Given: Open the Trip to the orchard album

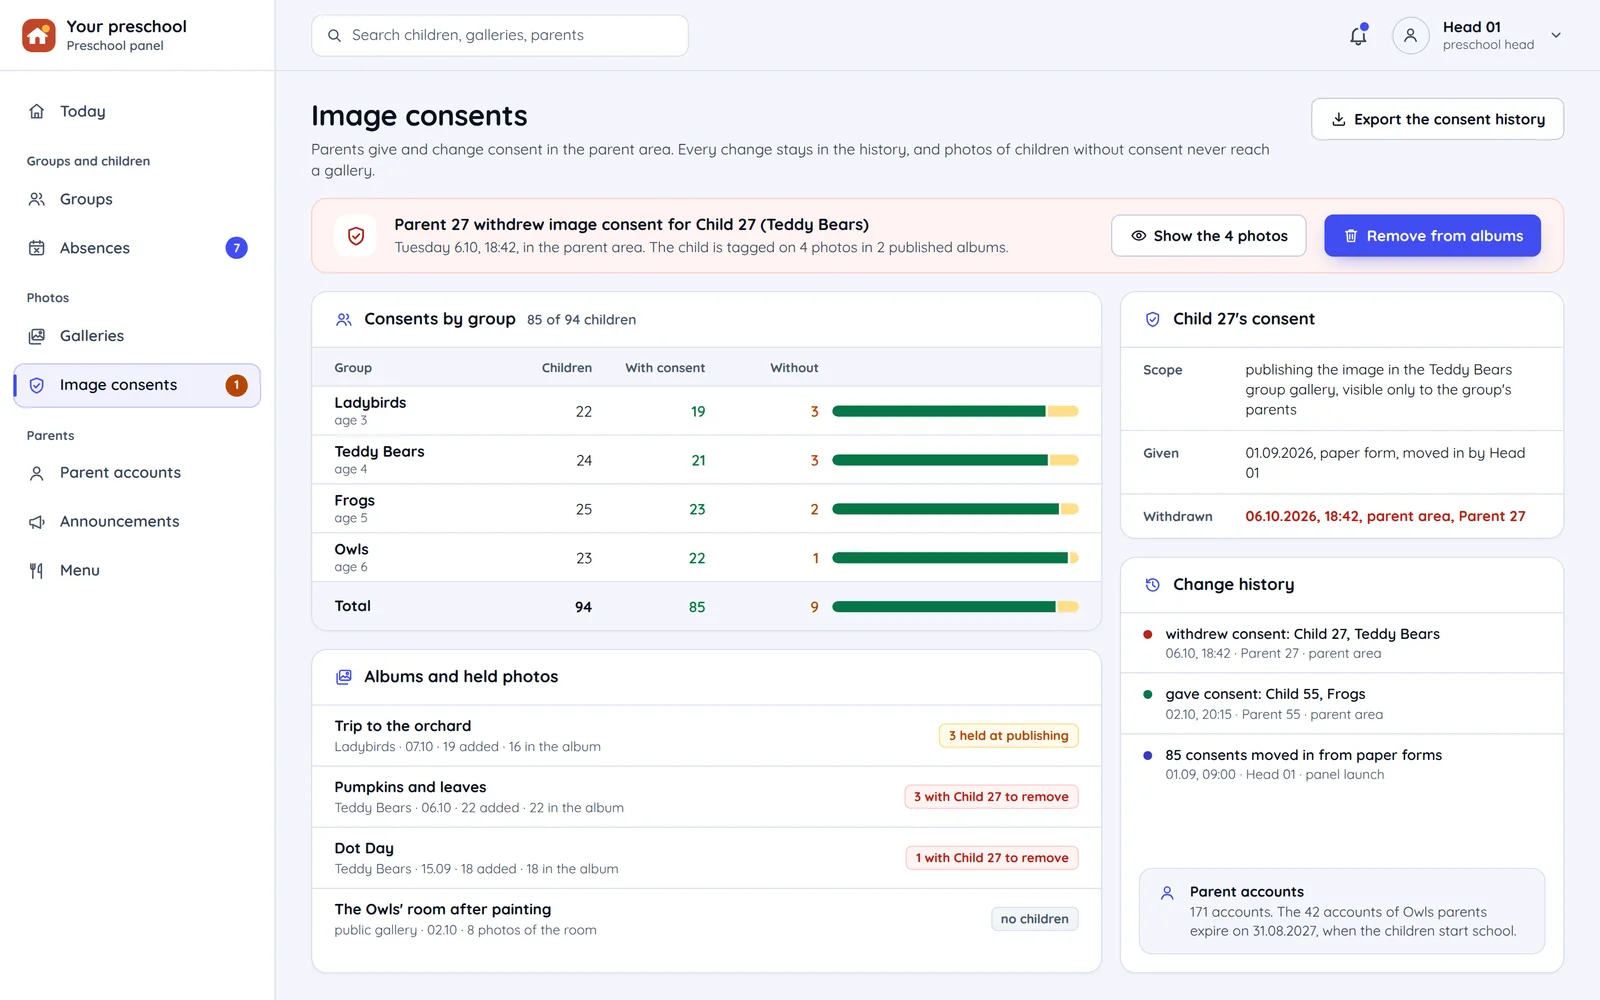Looking at the screenshot, I should (706, 736).
